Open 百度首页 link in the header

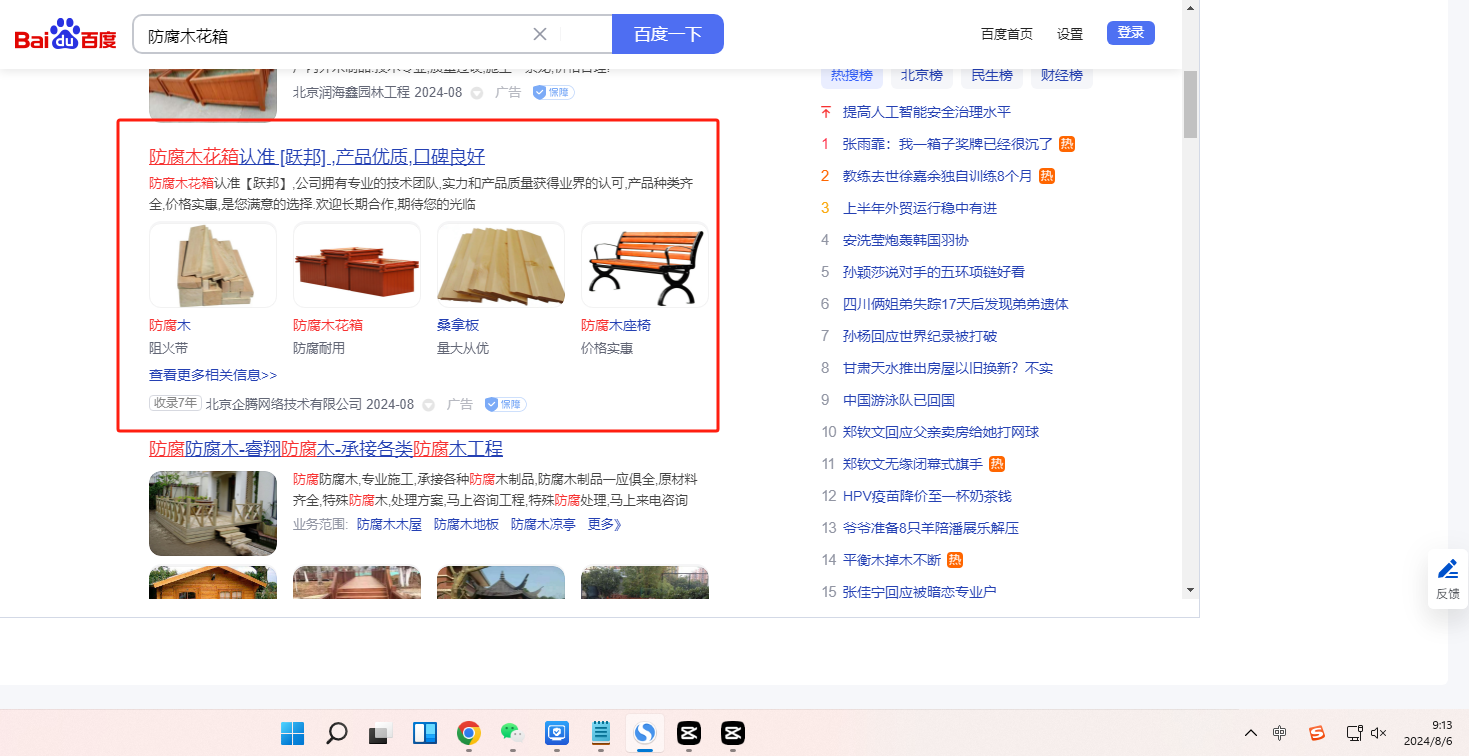click(x=1007, y=34)
